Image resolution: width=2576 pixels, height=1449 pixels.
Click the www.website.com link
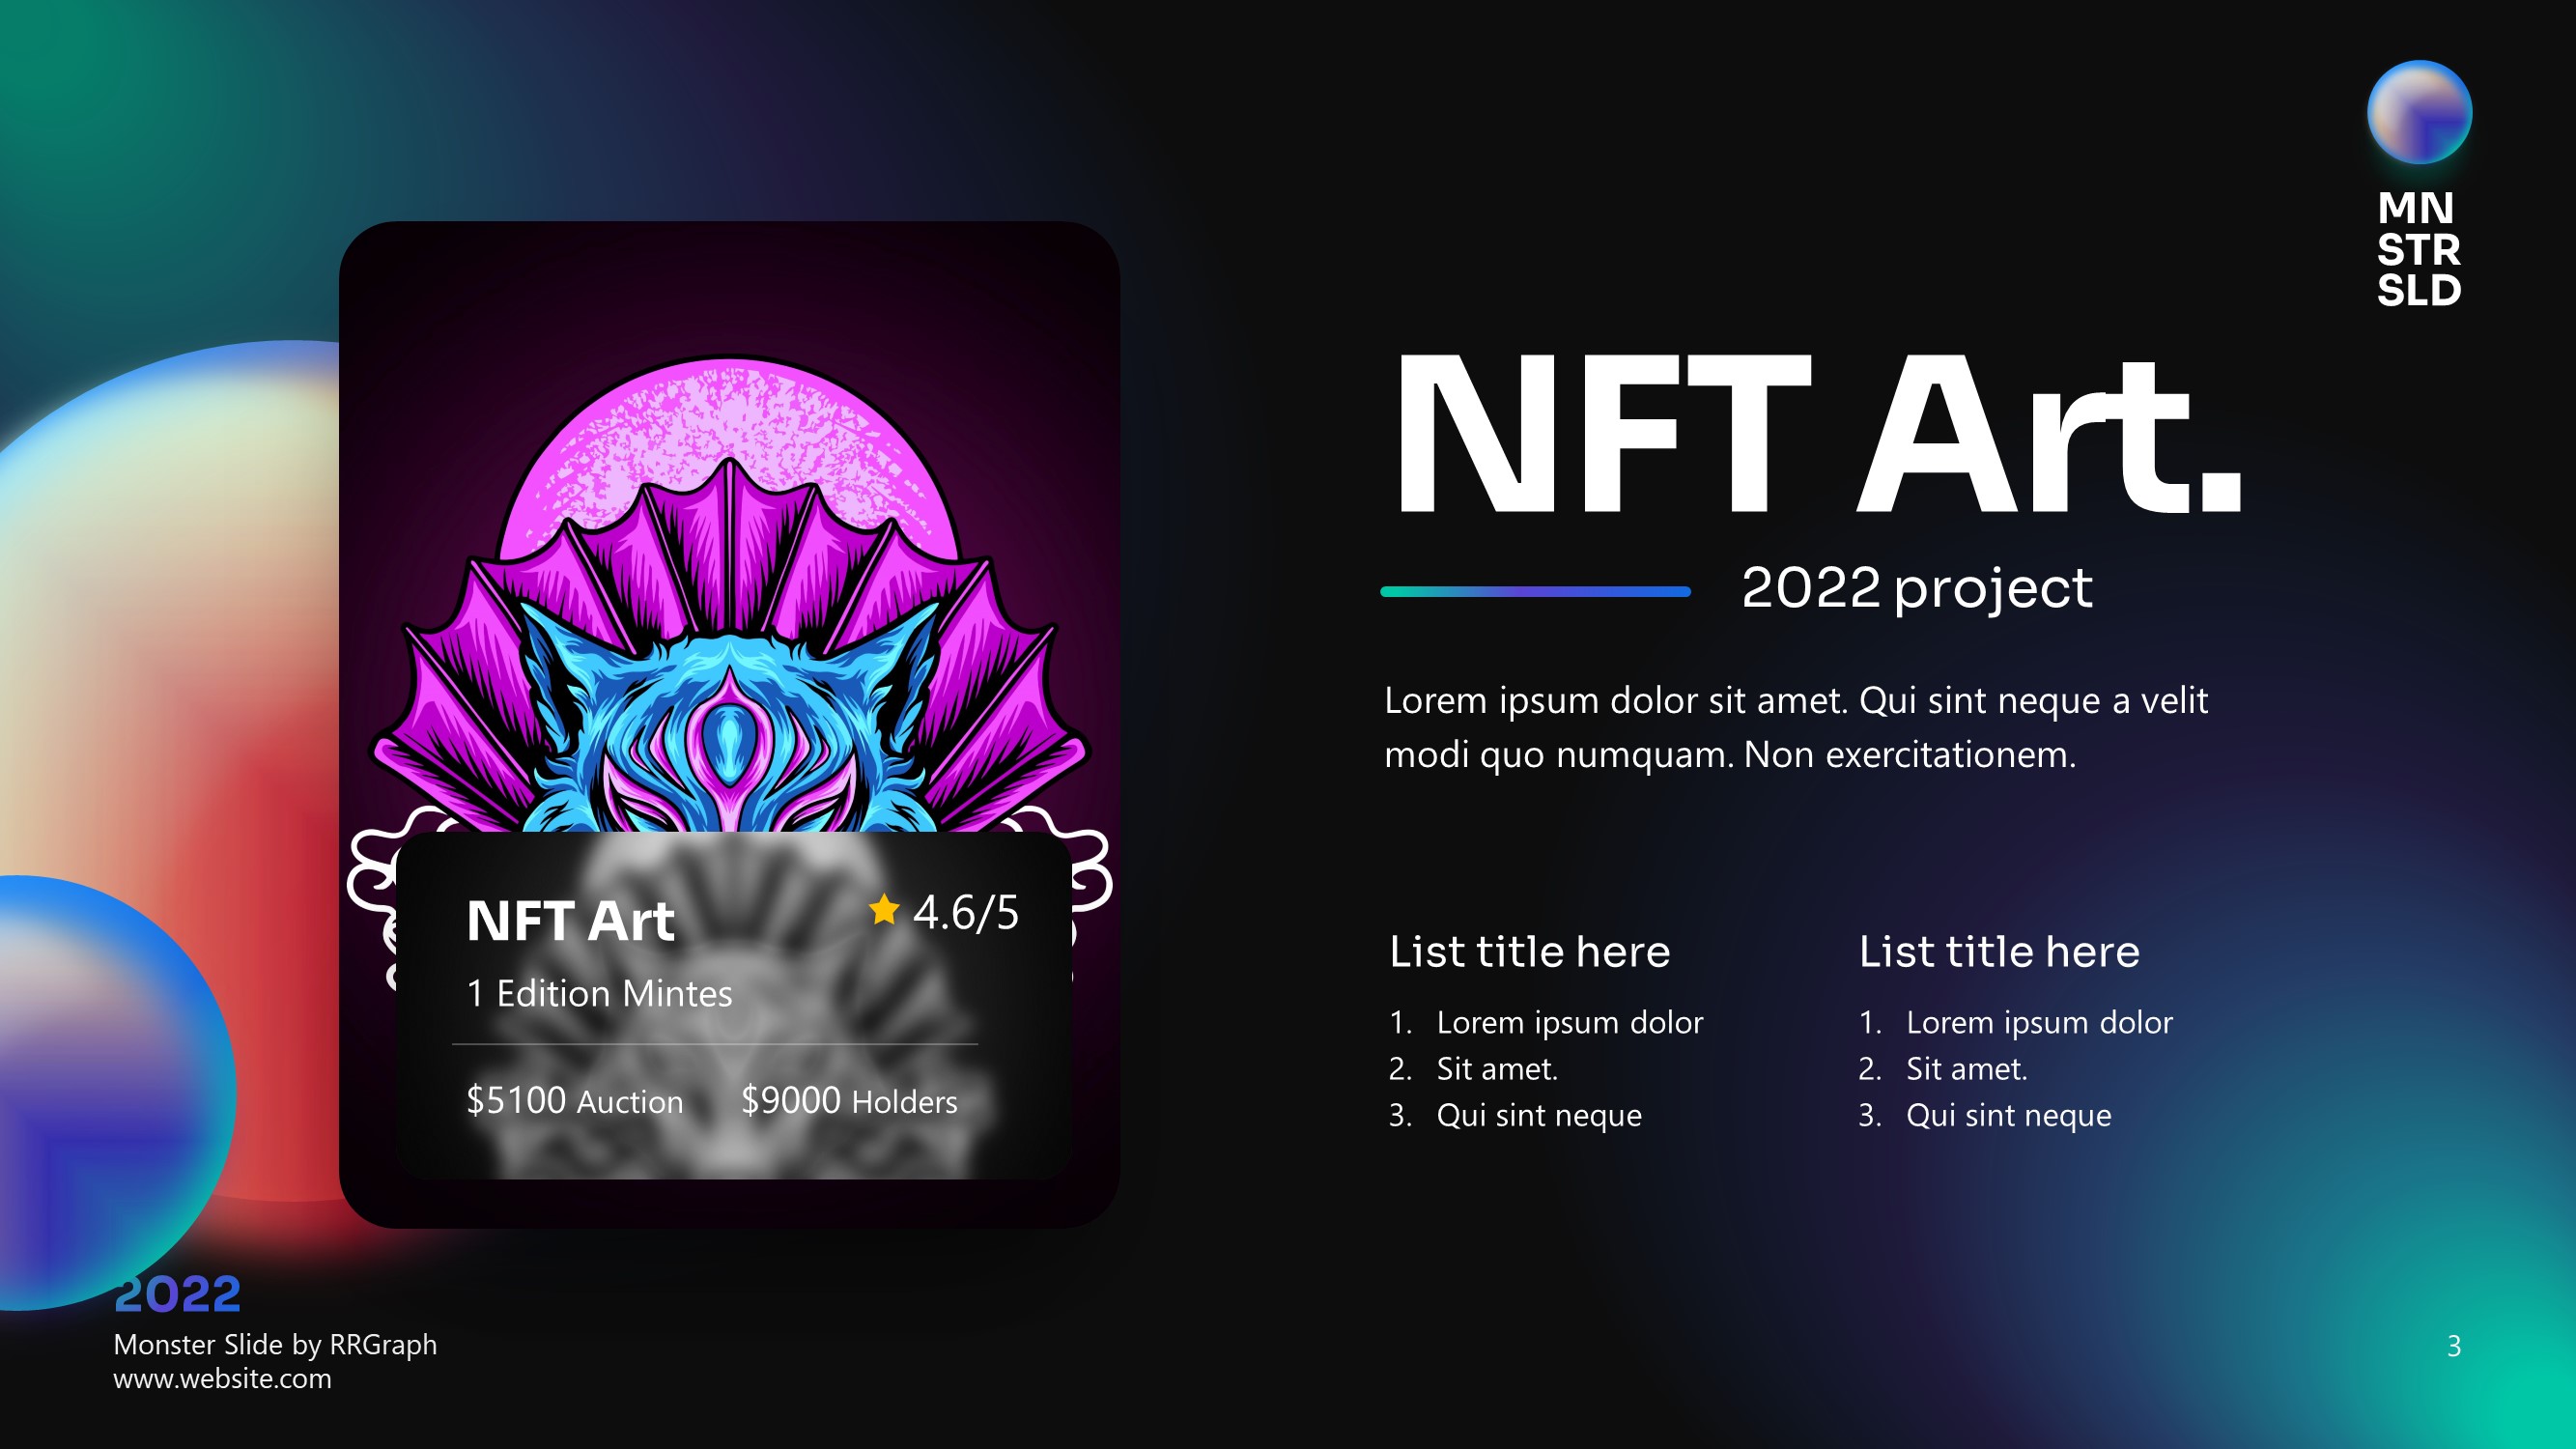[222, 1378]
